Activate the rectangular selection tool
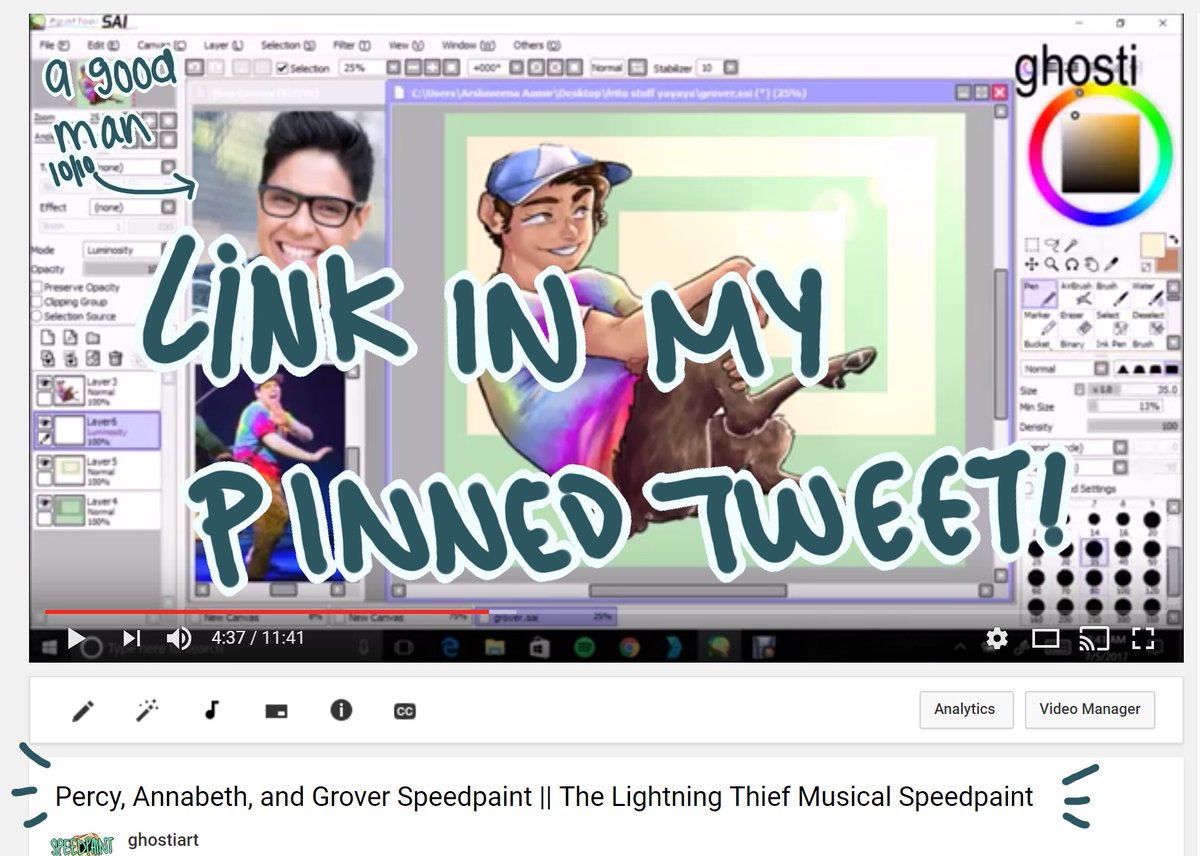 (1033, 245)
